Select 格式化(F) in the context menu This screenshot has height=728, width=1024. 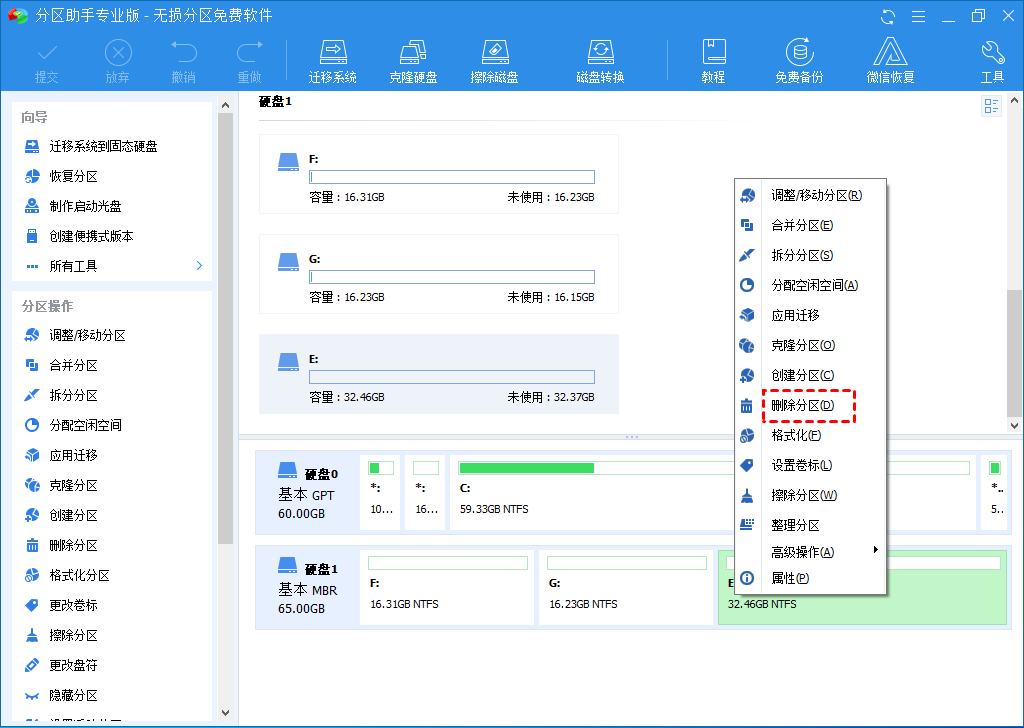(x=796, y=436)
